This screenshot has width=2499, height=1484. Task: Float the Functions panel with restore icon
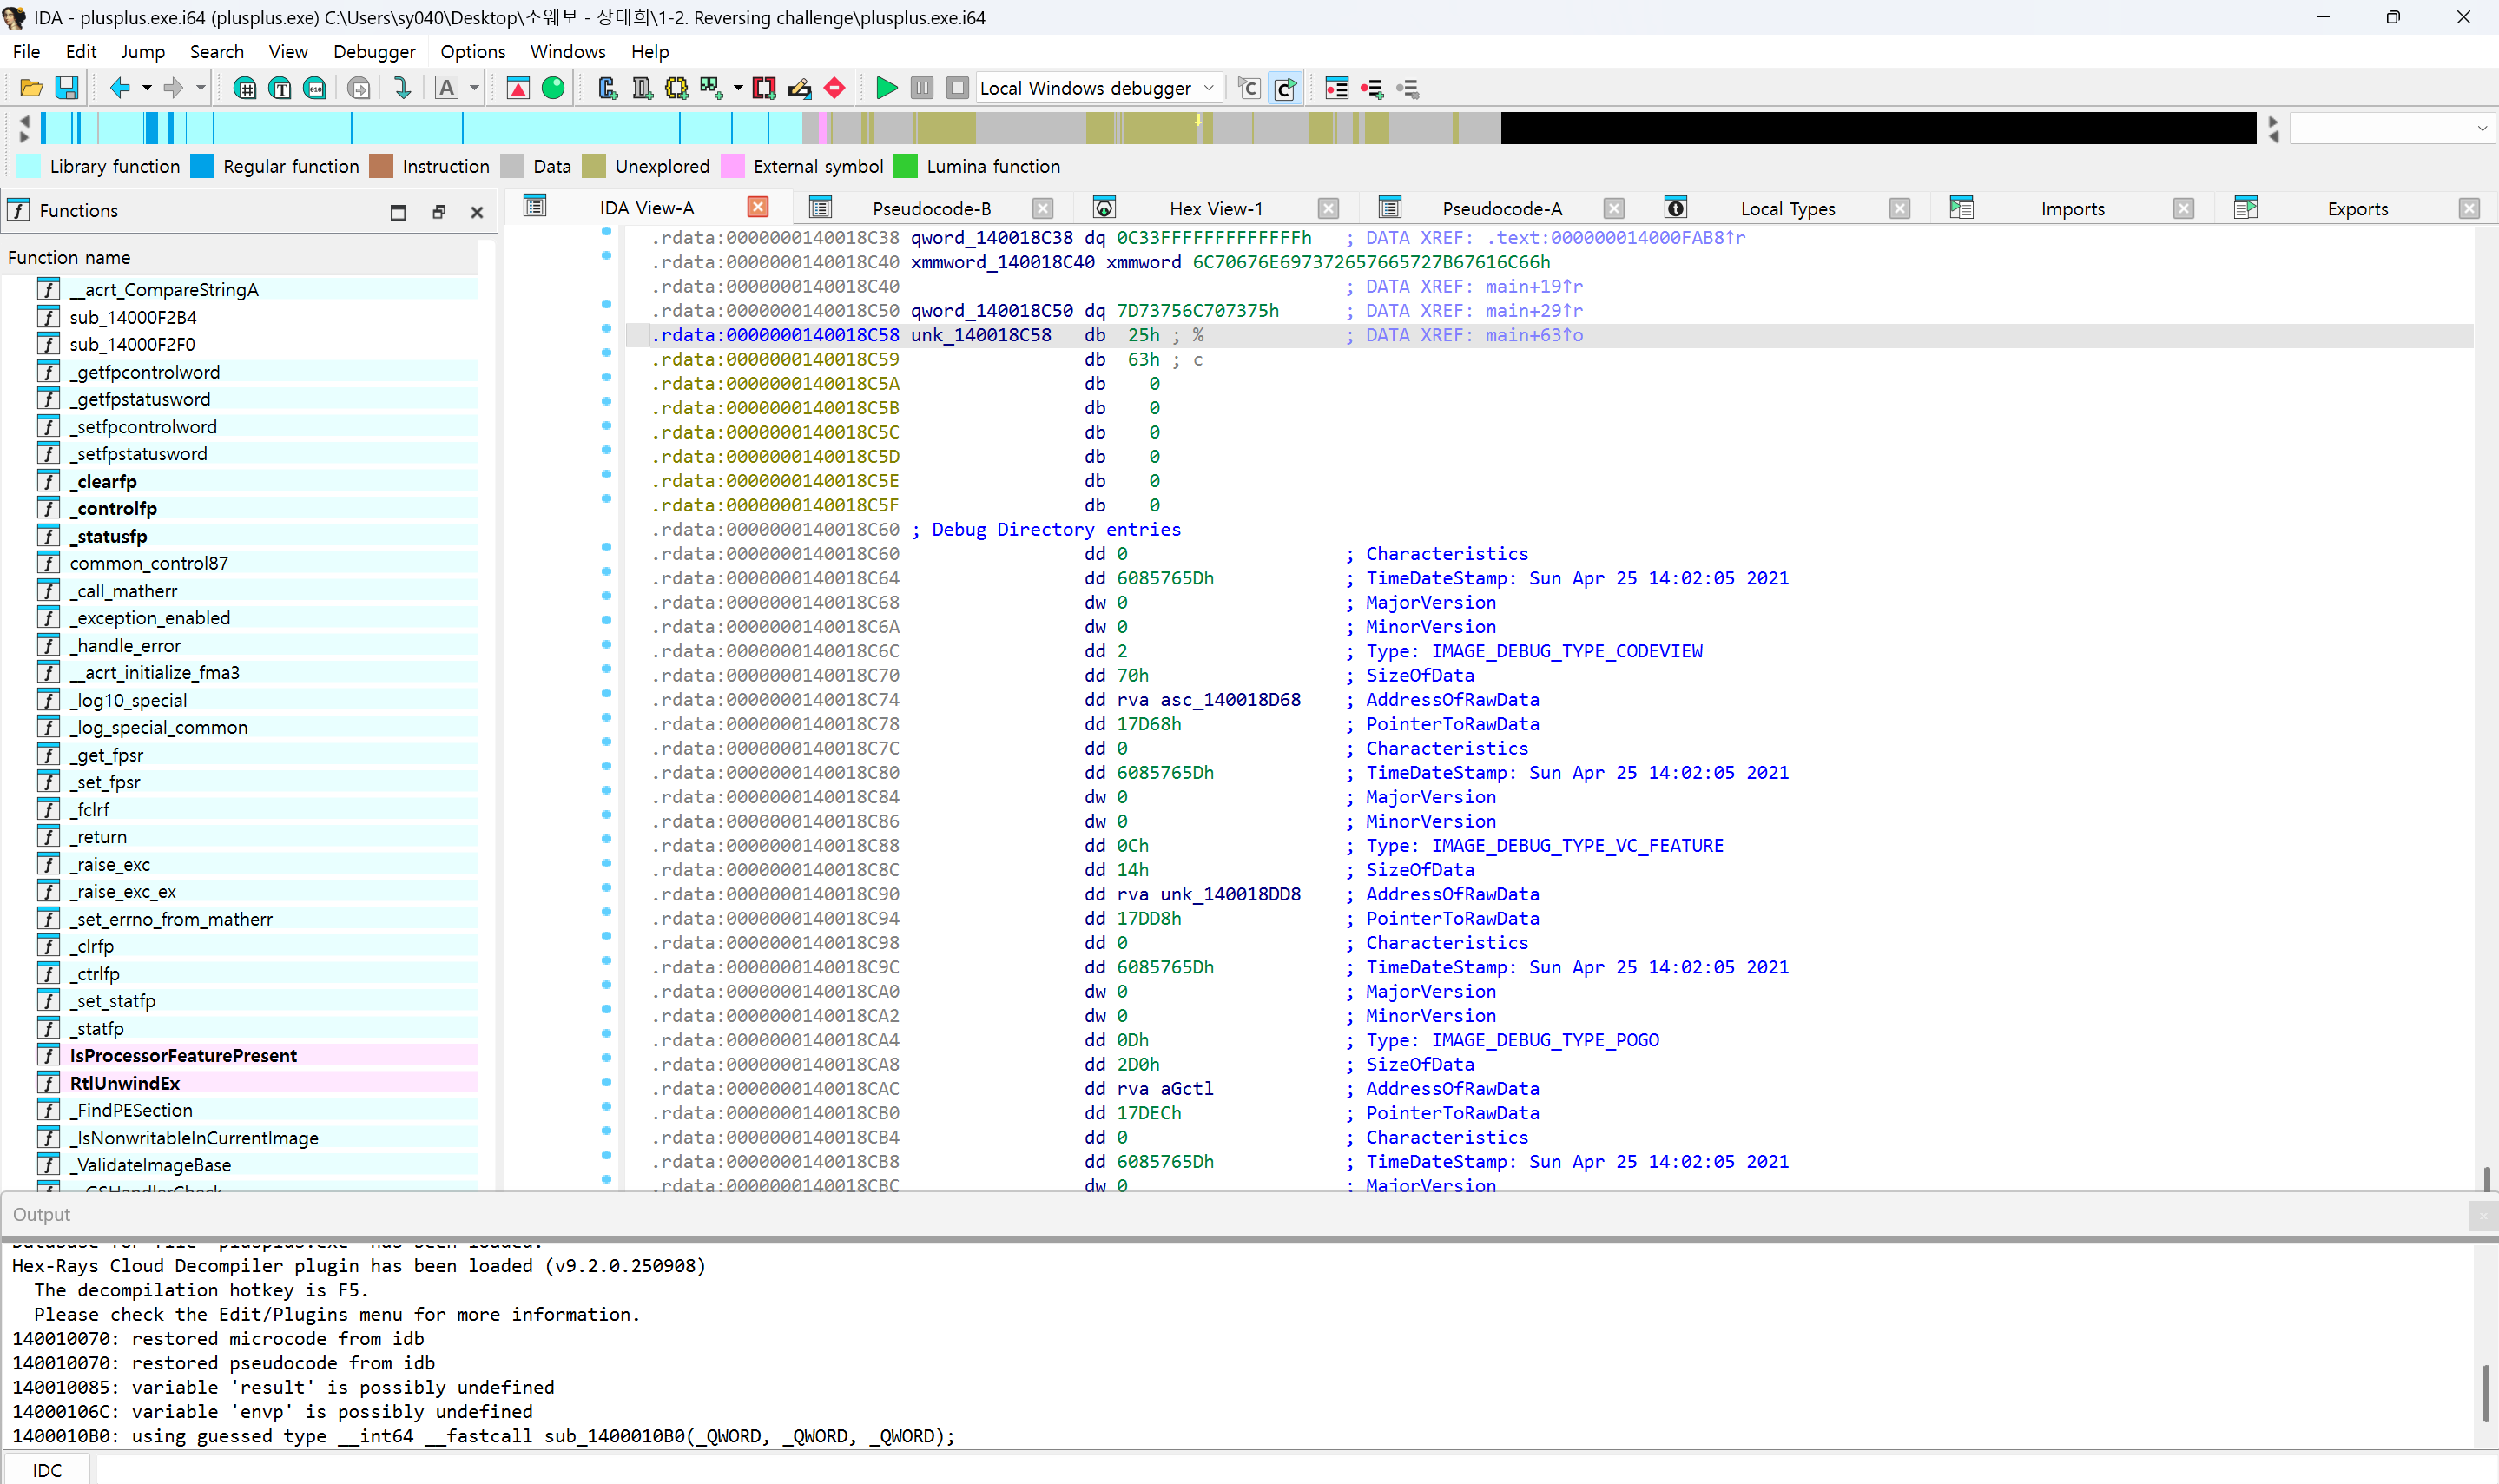pyautogui.click(x=438, y=212)
